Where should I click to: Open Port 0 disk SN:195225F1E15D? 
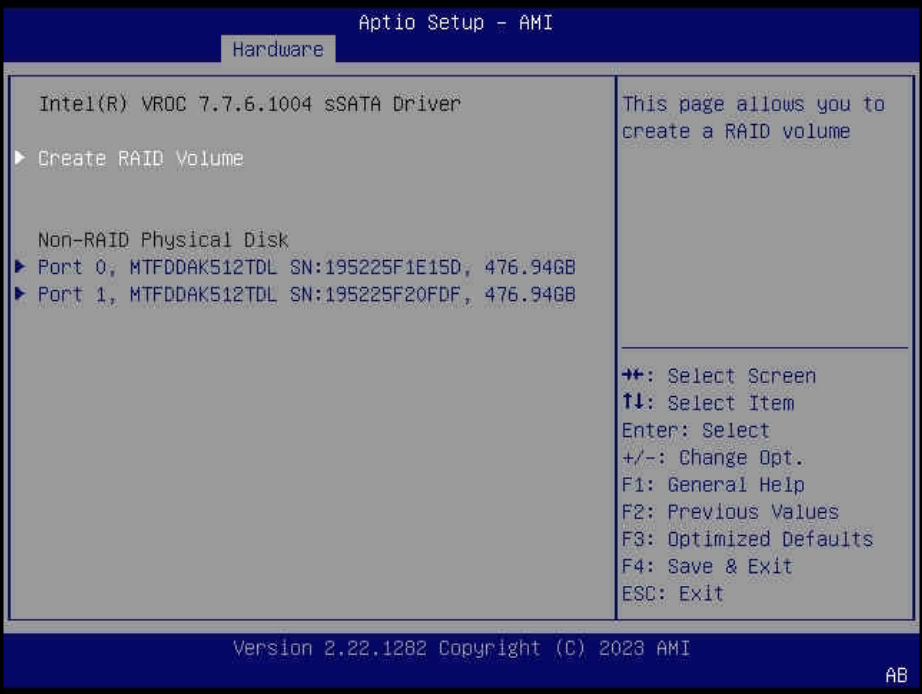tap(306, 267)
